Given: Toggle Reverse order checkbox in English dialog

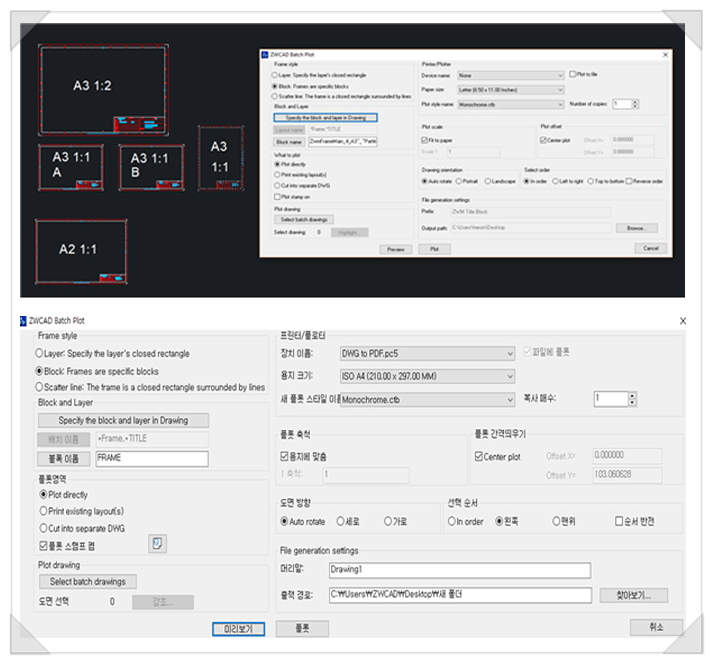Looking at the screenshot, I should tap(644, 181).
